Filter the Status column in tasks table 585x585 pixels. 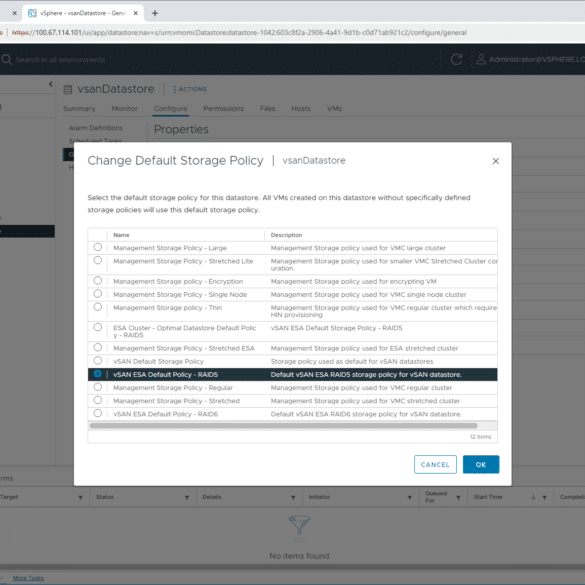(x=187, y=498)
